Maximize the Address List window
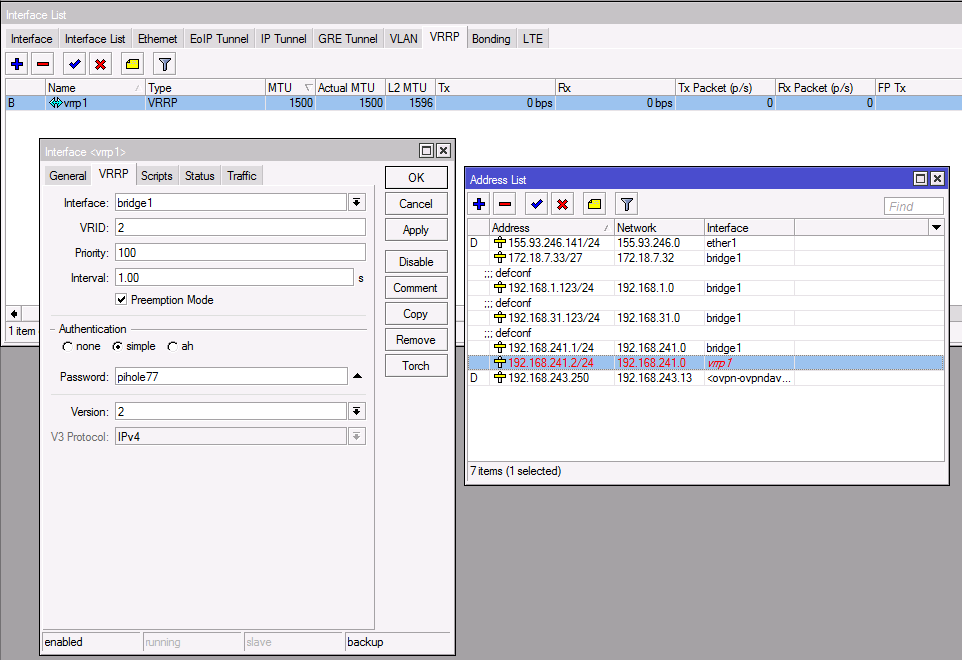 click(x=920, y=178)
